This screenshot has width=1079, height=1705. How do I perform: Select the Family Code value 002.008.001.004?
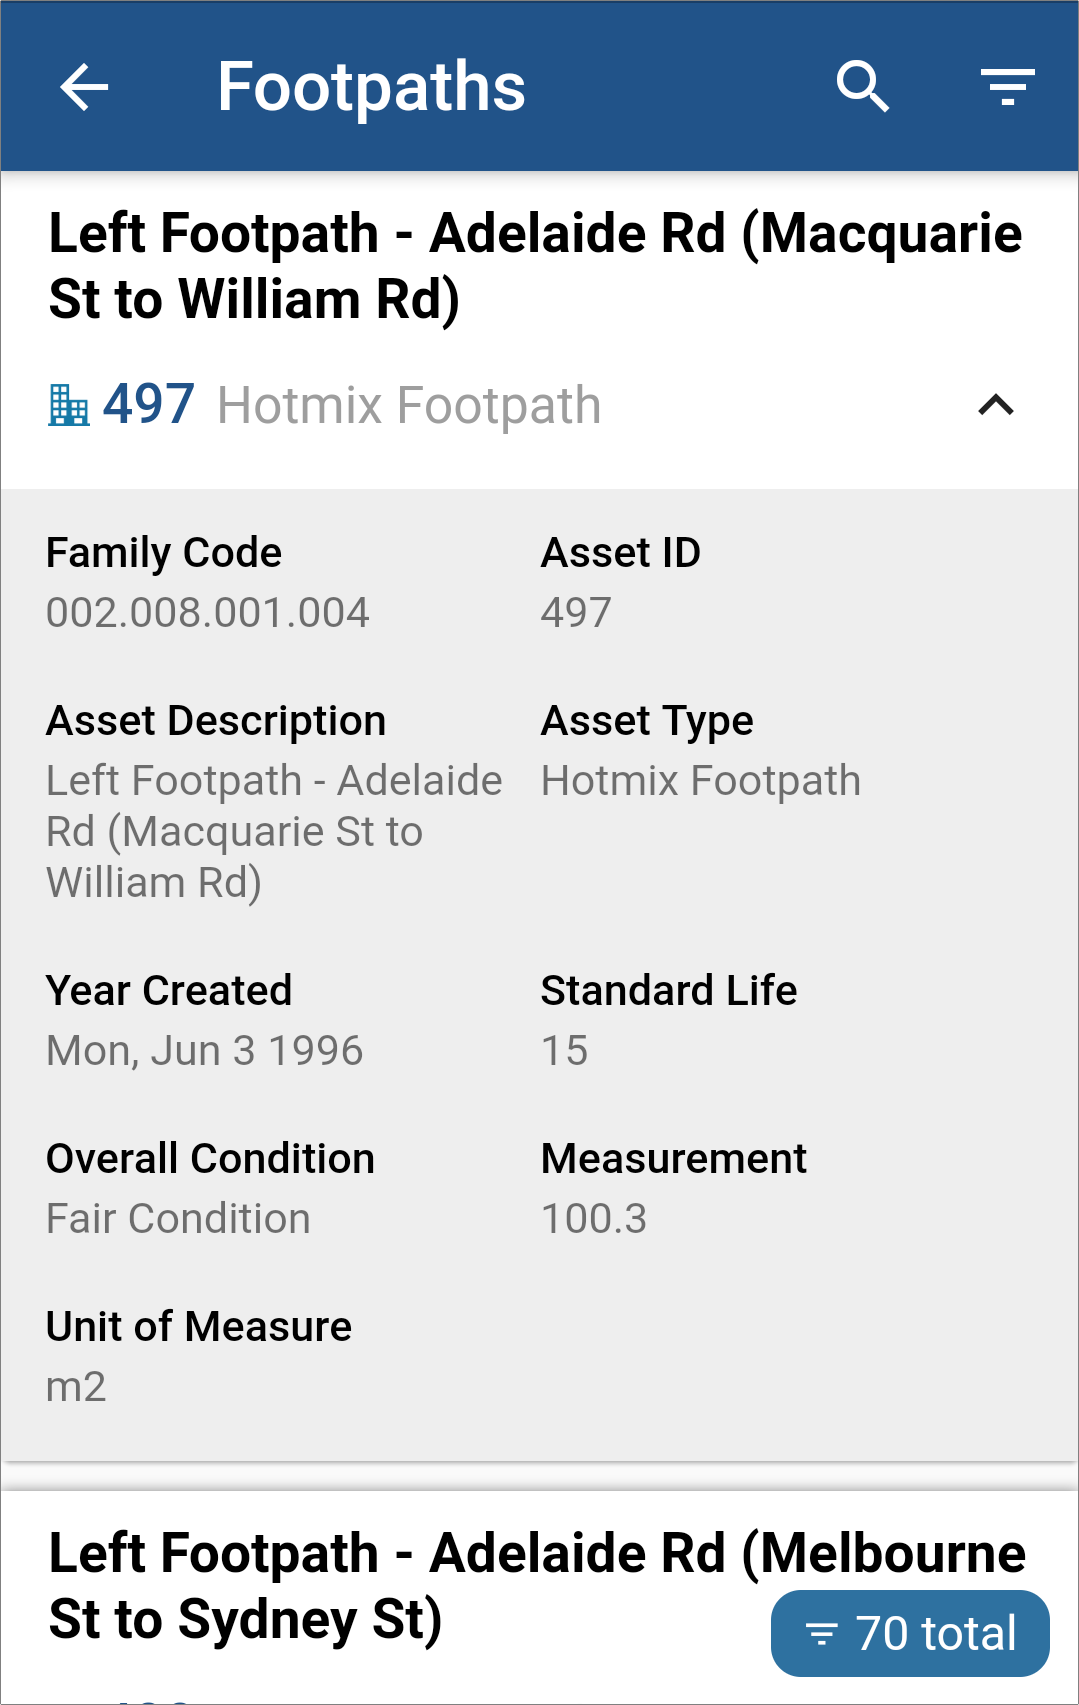(x=208, y=612)
